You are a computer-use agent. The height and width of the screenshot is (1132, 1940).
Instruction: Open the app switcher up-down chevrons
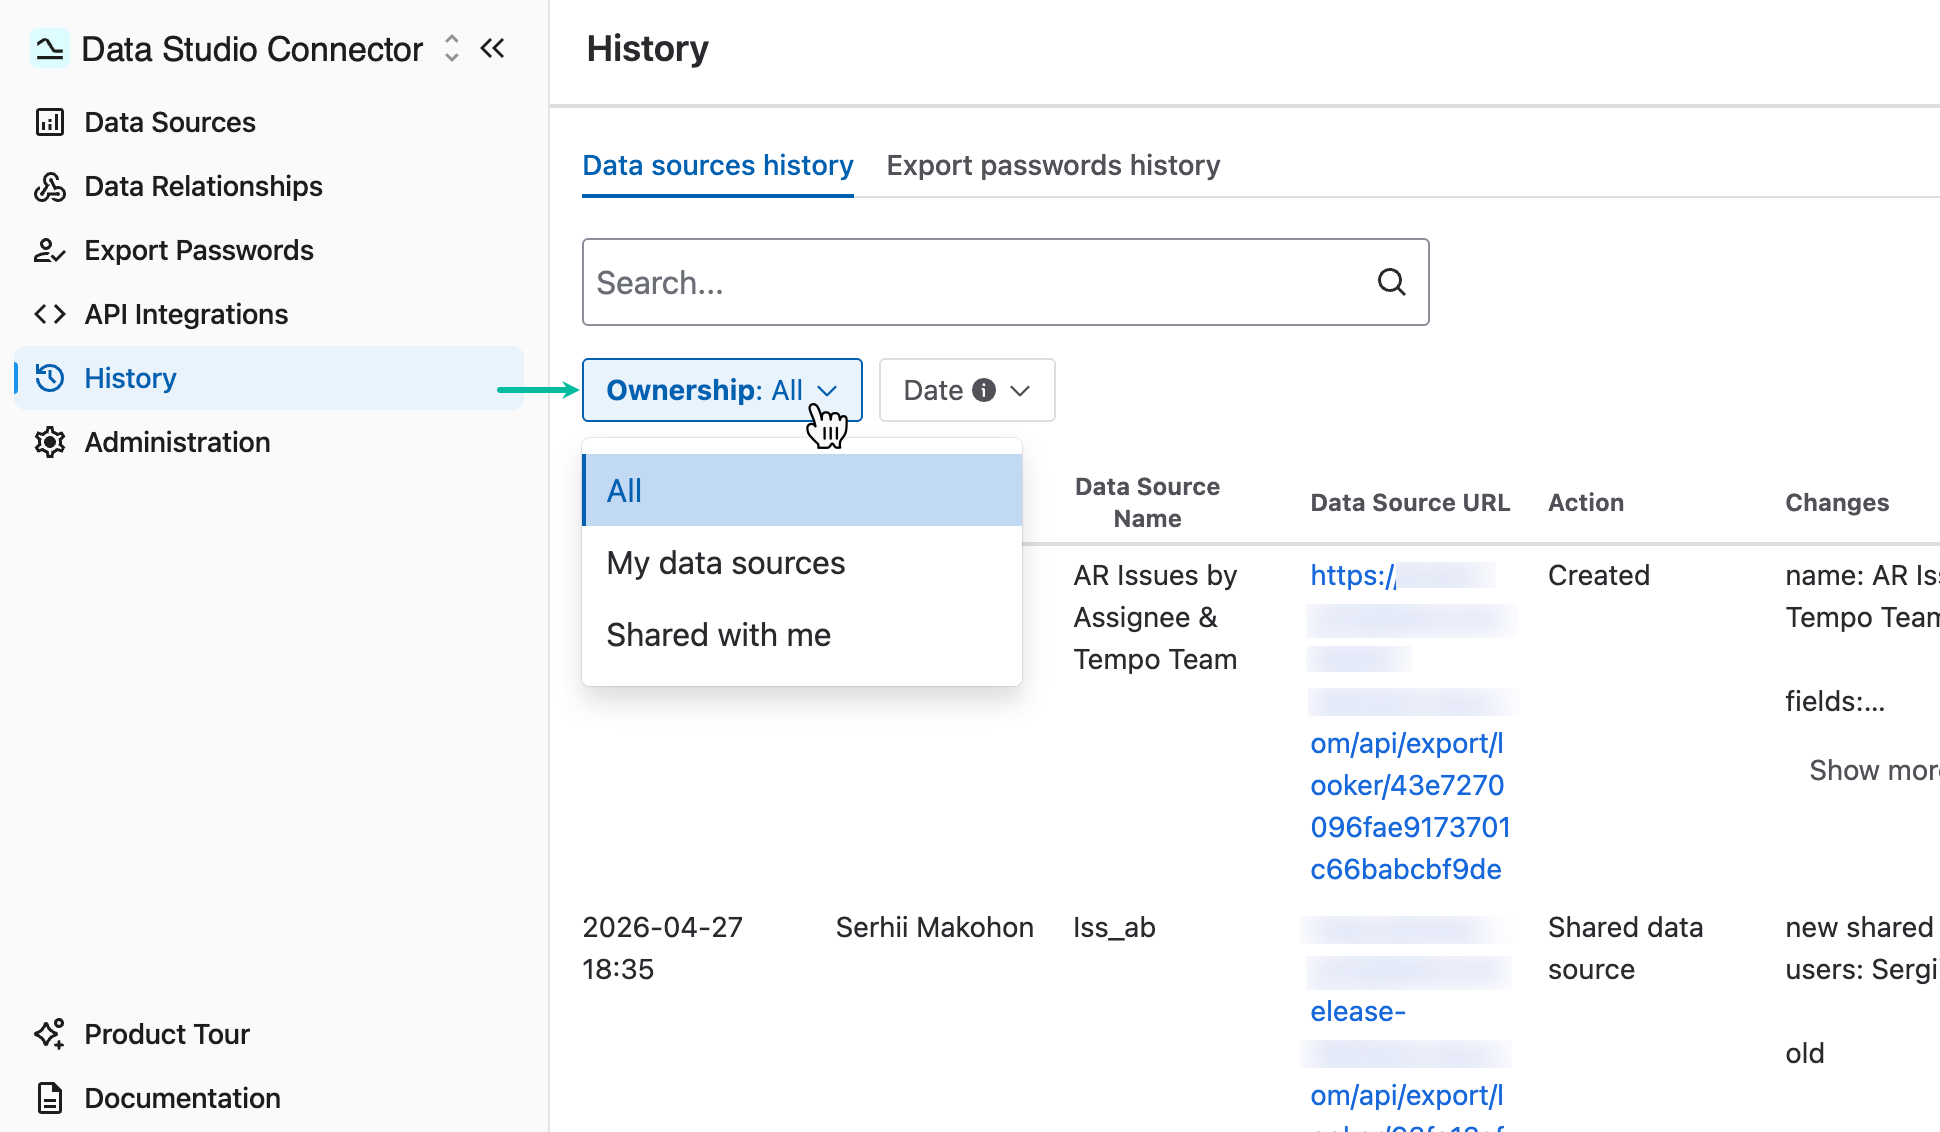[452, 48]
